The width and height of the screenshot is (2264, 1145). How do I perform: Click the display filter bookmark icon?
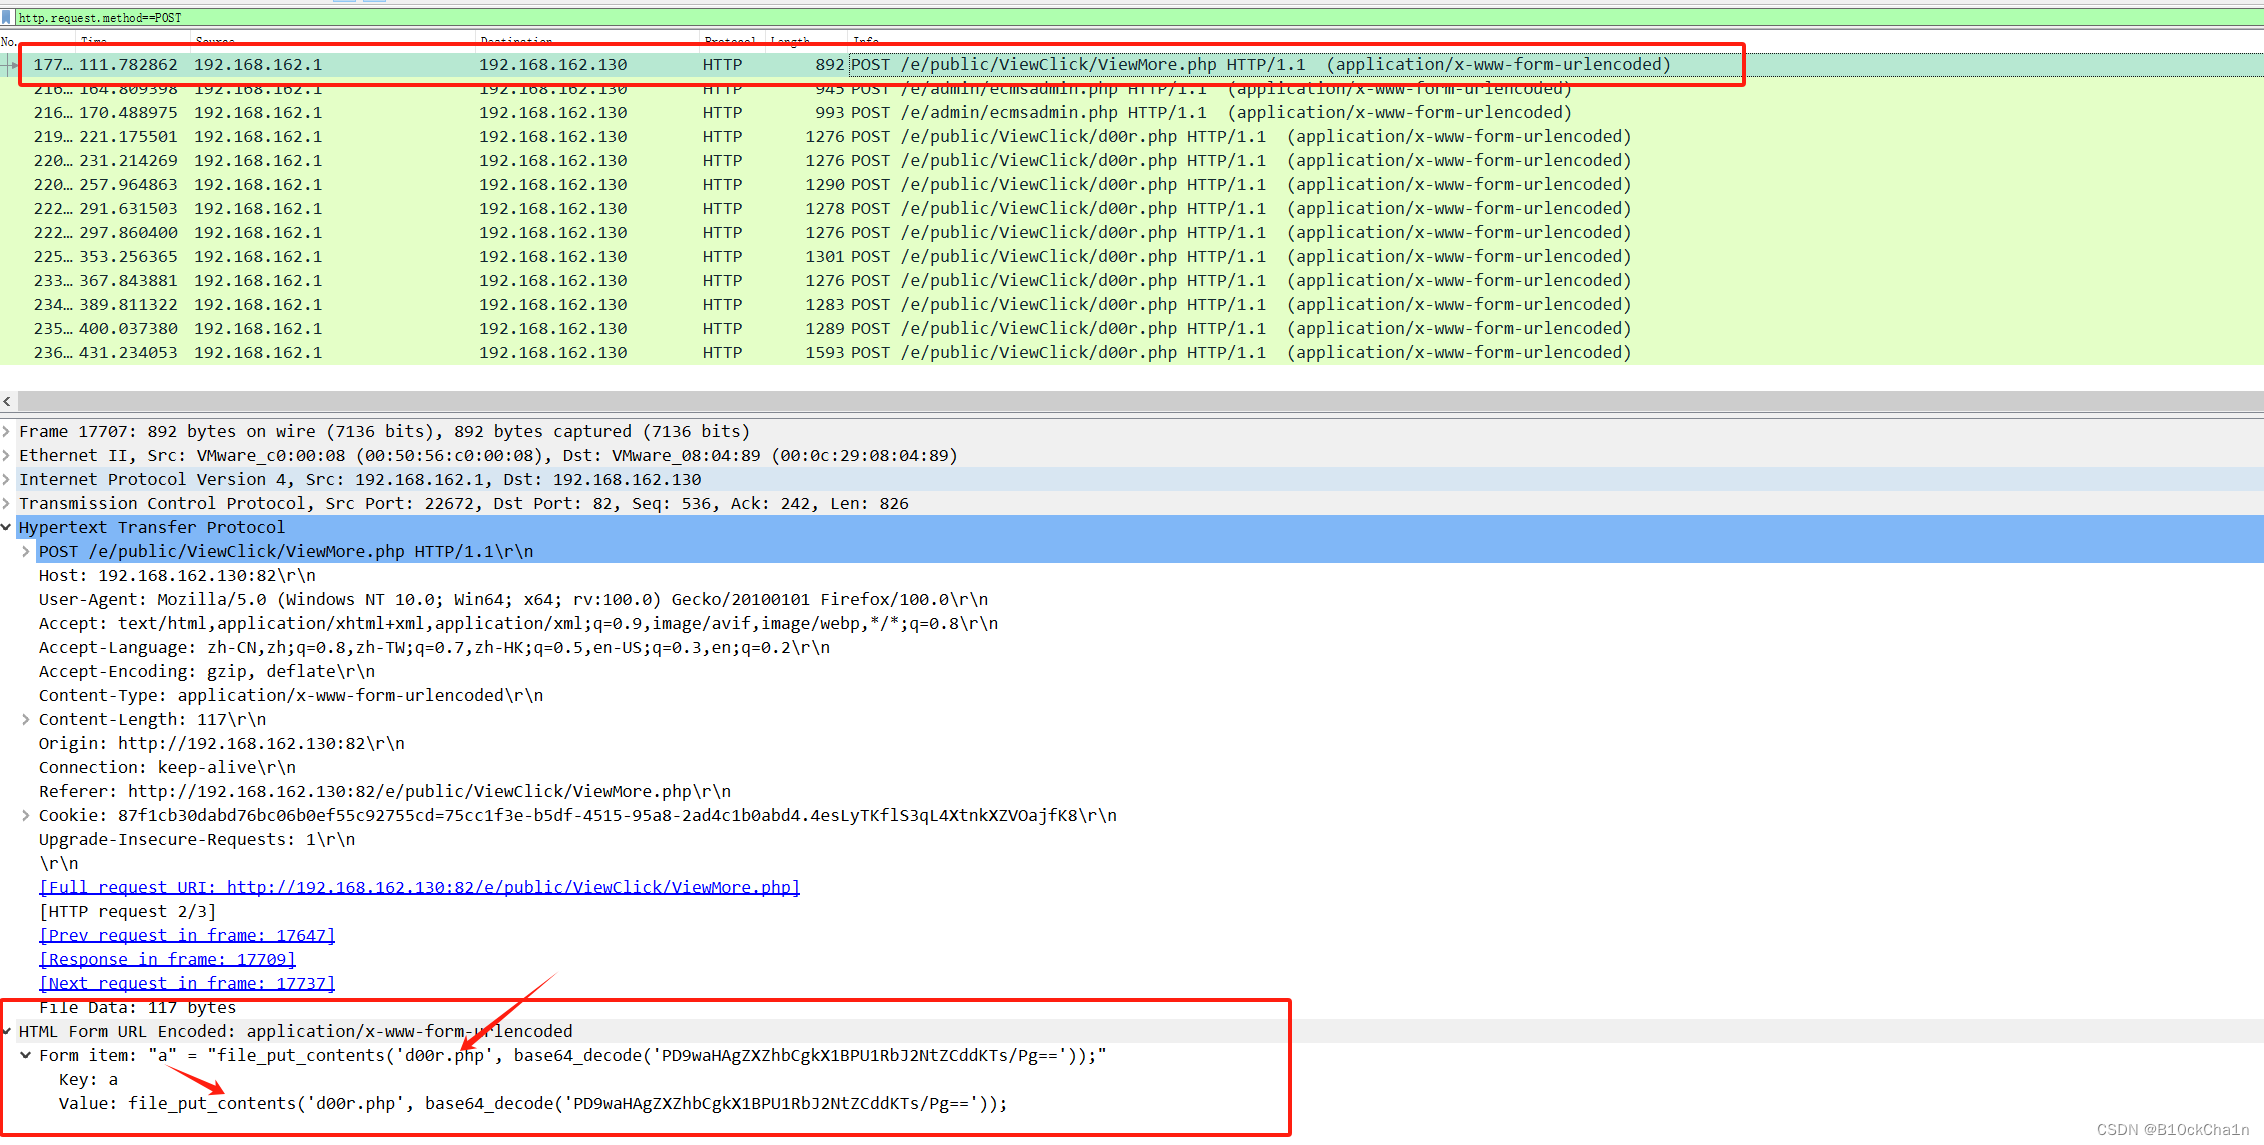pyautogui.click(x=7, y=17)
